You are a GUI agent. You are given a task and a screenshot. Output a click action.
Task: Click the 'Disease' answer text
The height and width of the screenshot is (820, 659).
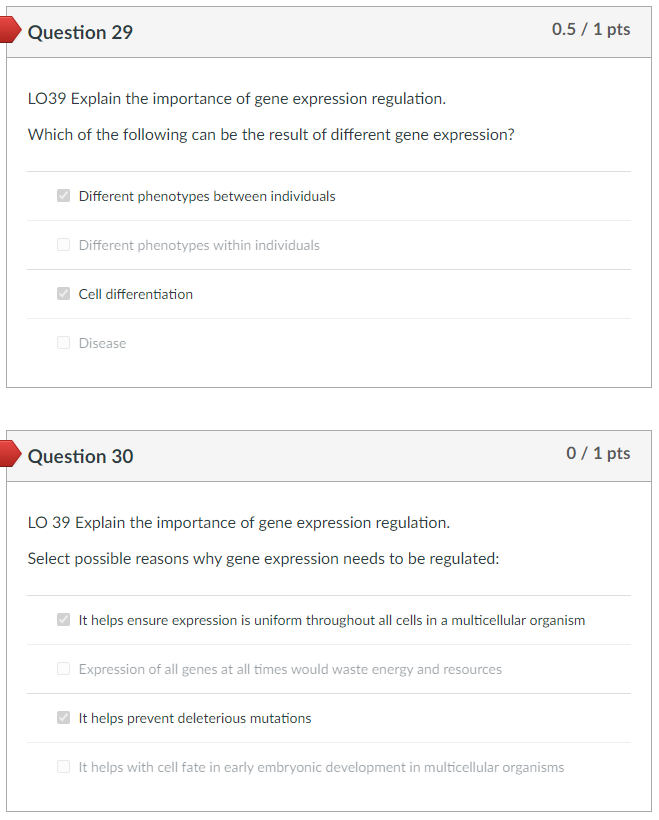(x=101, y=342)
